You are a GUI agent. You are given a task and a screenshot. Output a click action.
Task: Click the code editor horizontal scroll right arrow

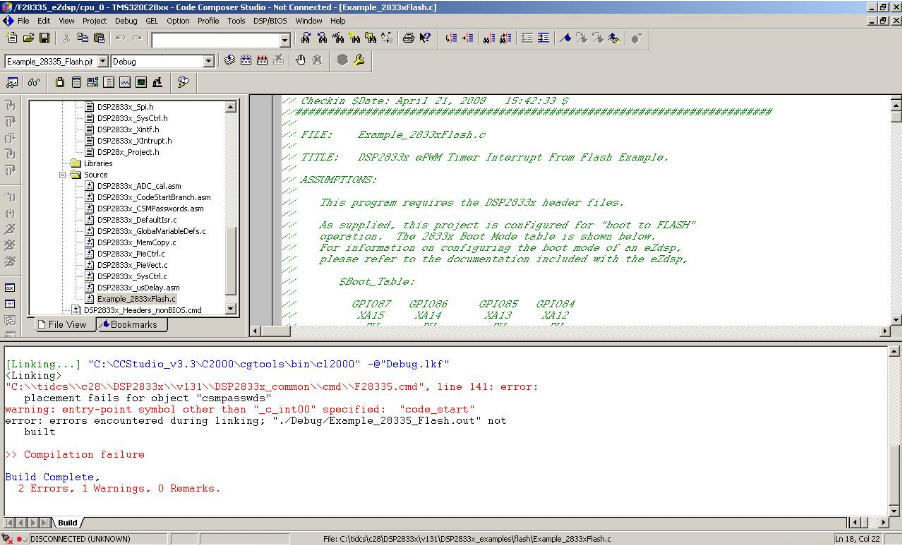click(885, 331)
